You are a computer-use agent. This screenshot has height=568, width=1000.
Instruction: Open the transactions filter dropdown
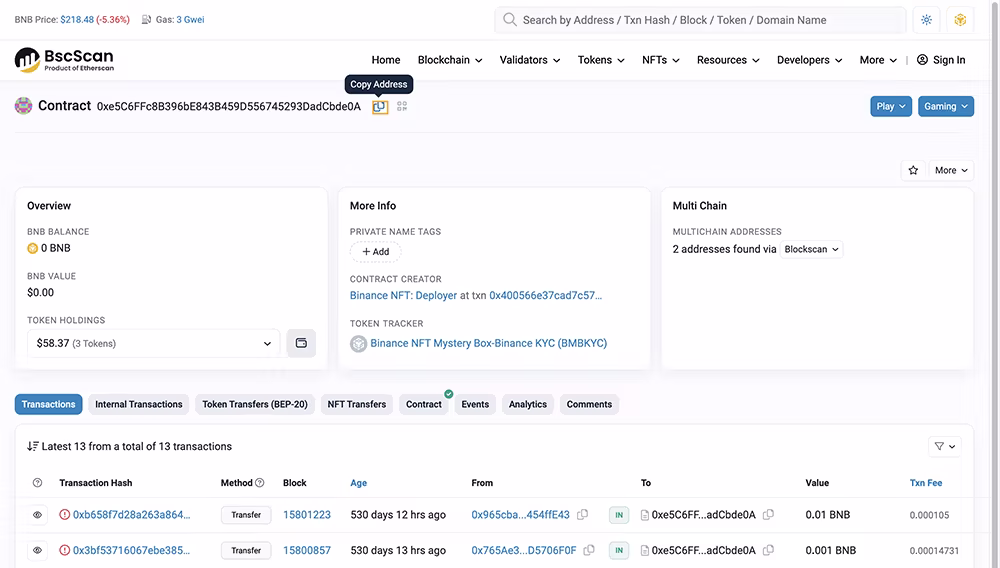tap(945, 446)
